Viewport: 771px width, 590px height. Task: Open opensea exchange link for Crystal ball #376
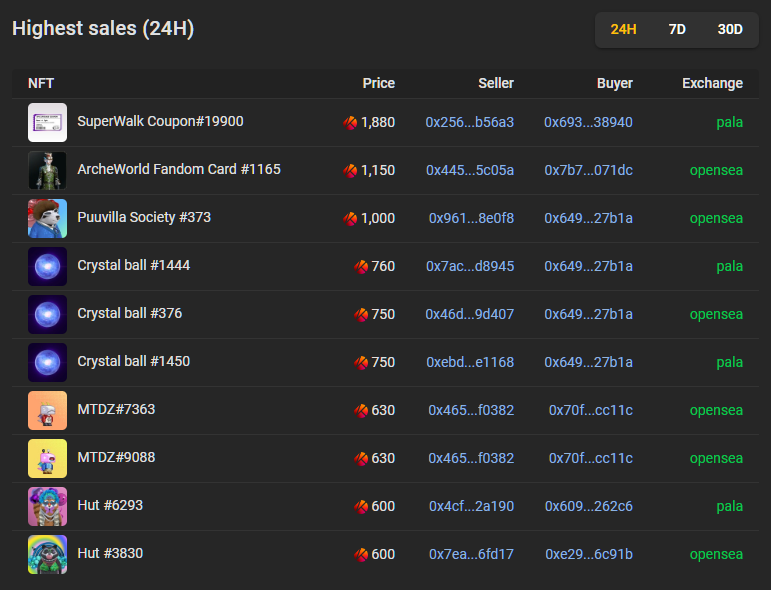tap(716, 315)
